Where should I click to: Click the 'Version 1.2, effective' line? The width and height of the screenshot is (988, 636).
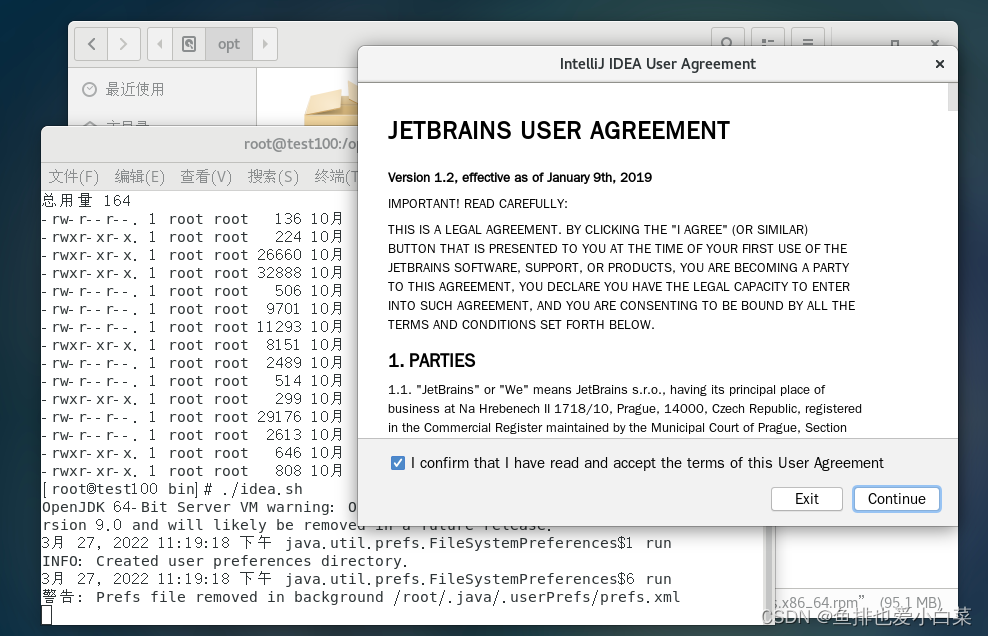click(520, 178)
